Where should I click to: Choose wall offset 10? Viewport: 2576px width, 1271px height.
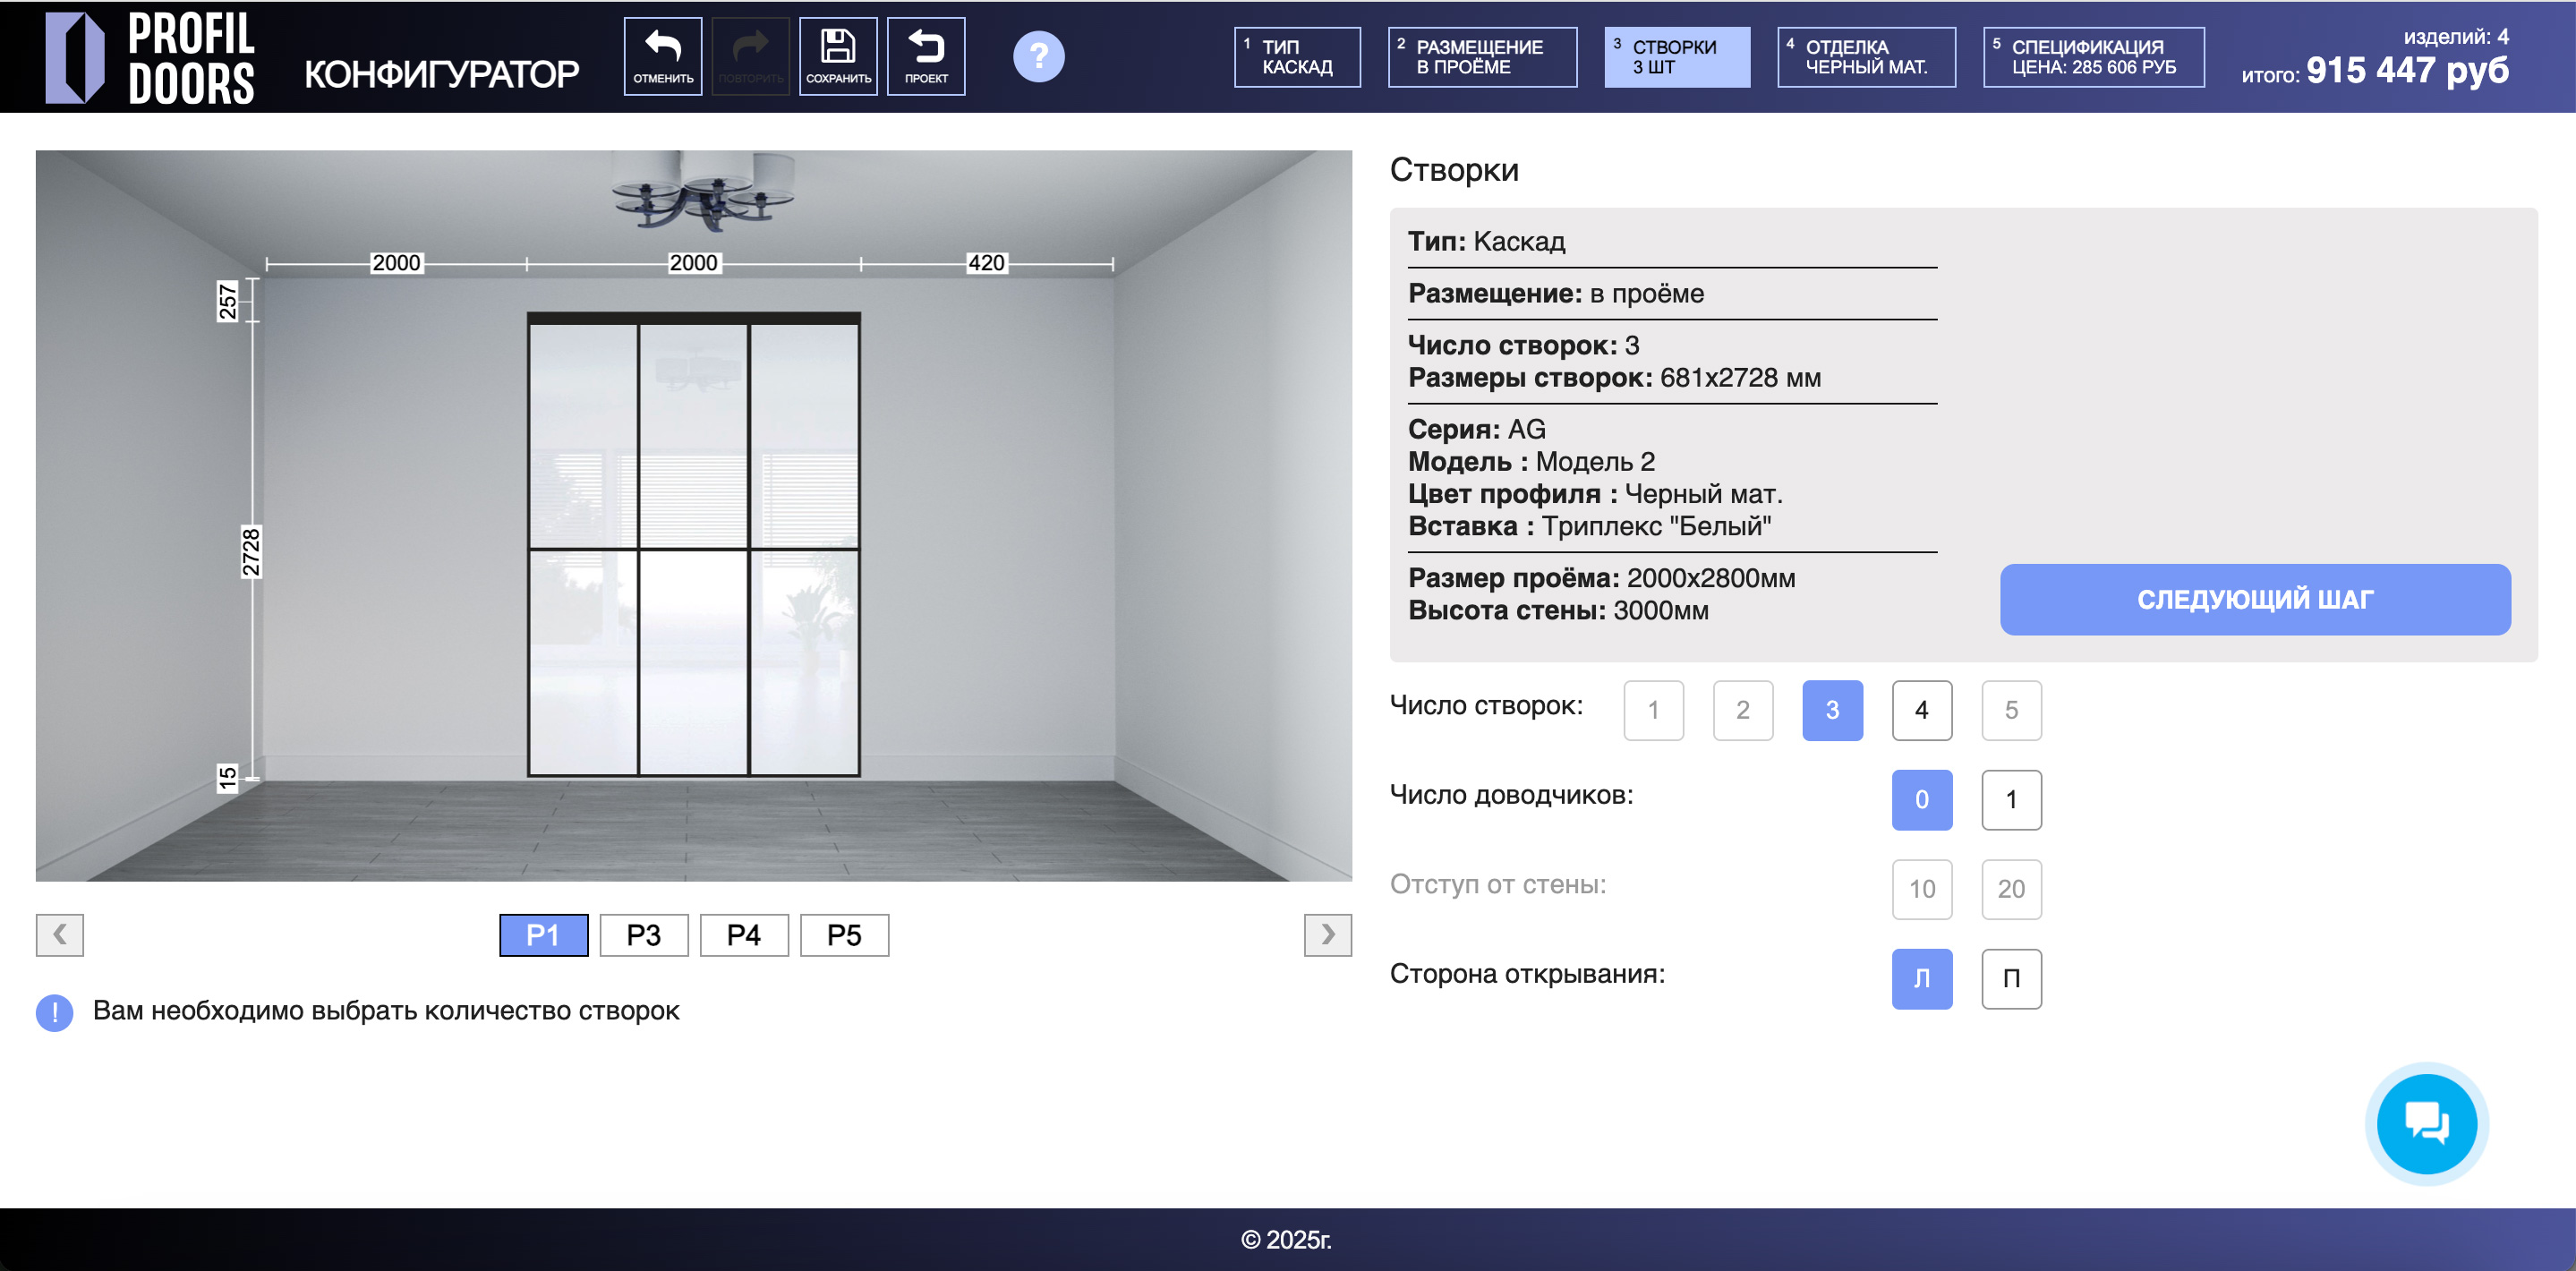click(1921, 889)
